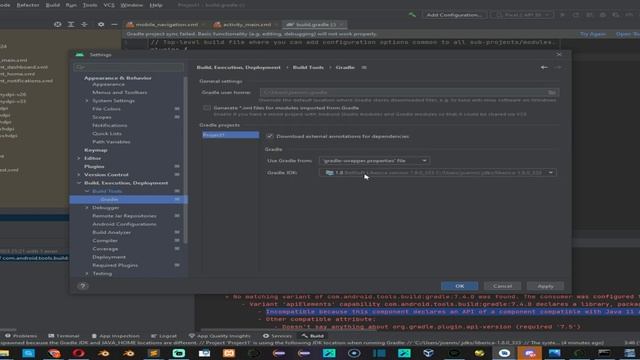Image resolution: width=640 pixels, height=360 pixels.
Task: Expand the Debugger node
Action: pos(87,208)
